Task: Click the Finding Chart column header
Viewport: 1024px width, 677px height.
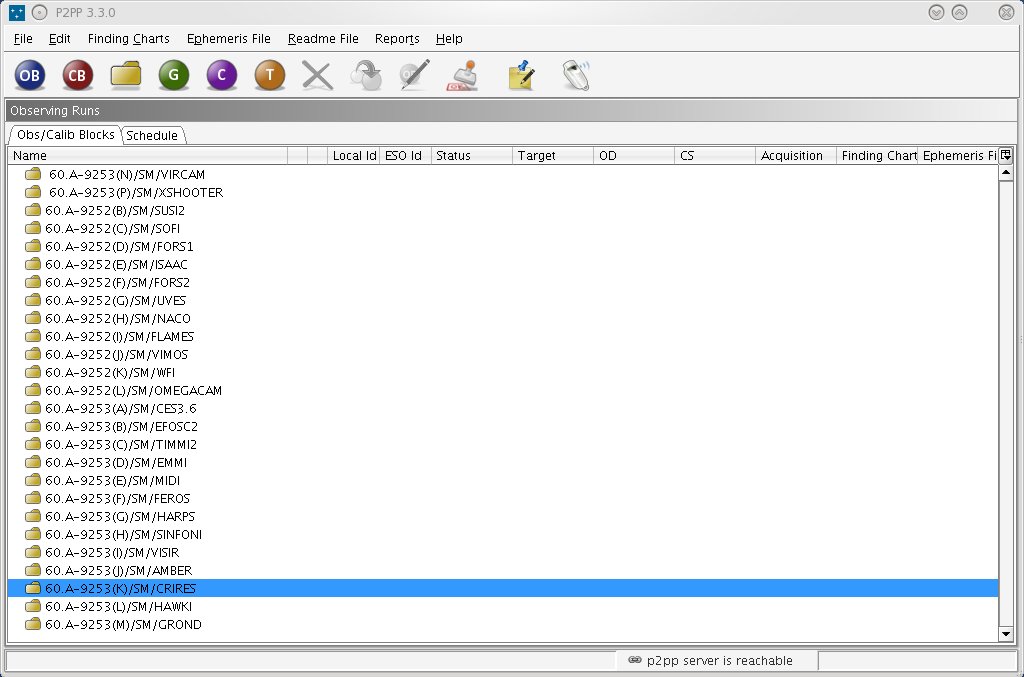Action: point(876,155)
